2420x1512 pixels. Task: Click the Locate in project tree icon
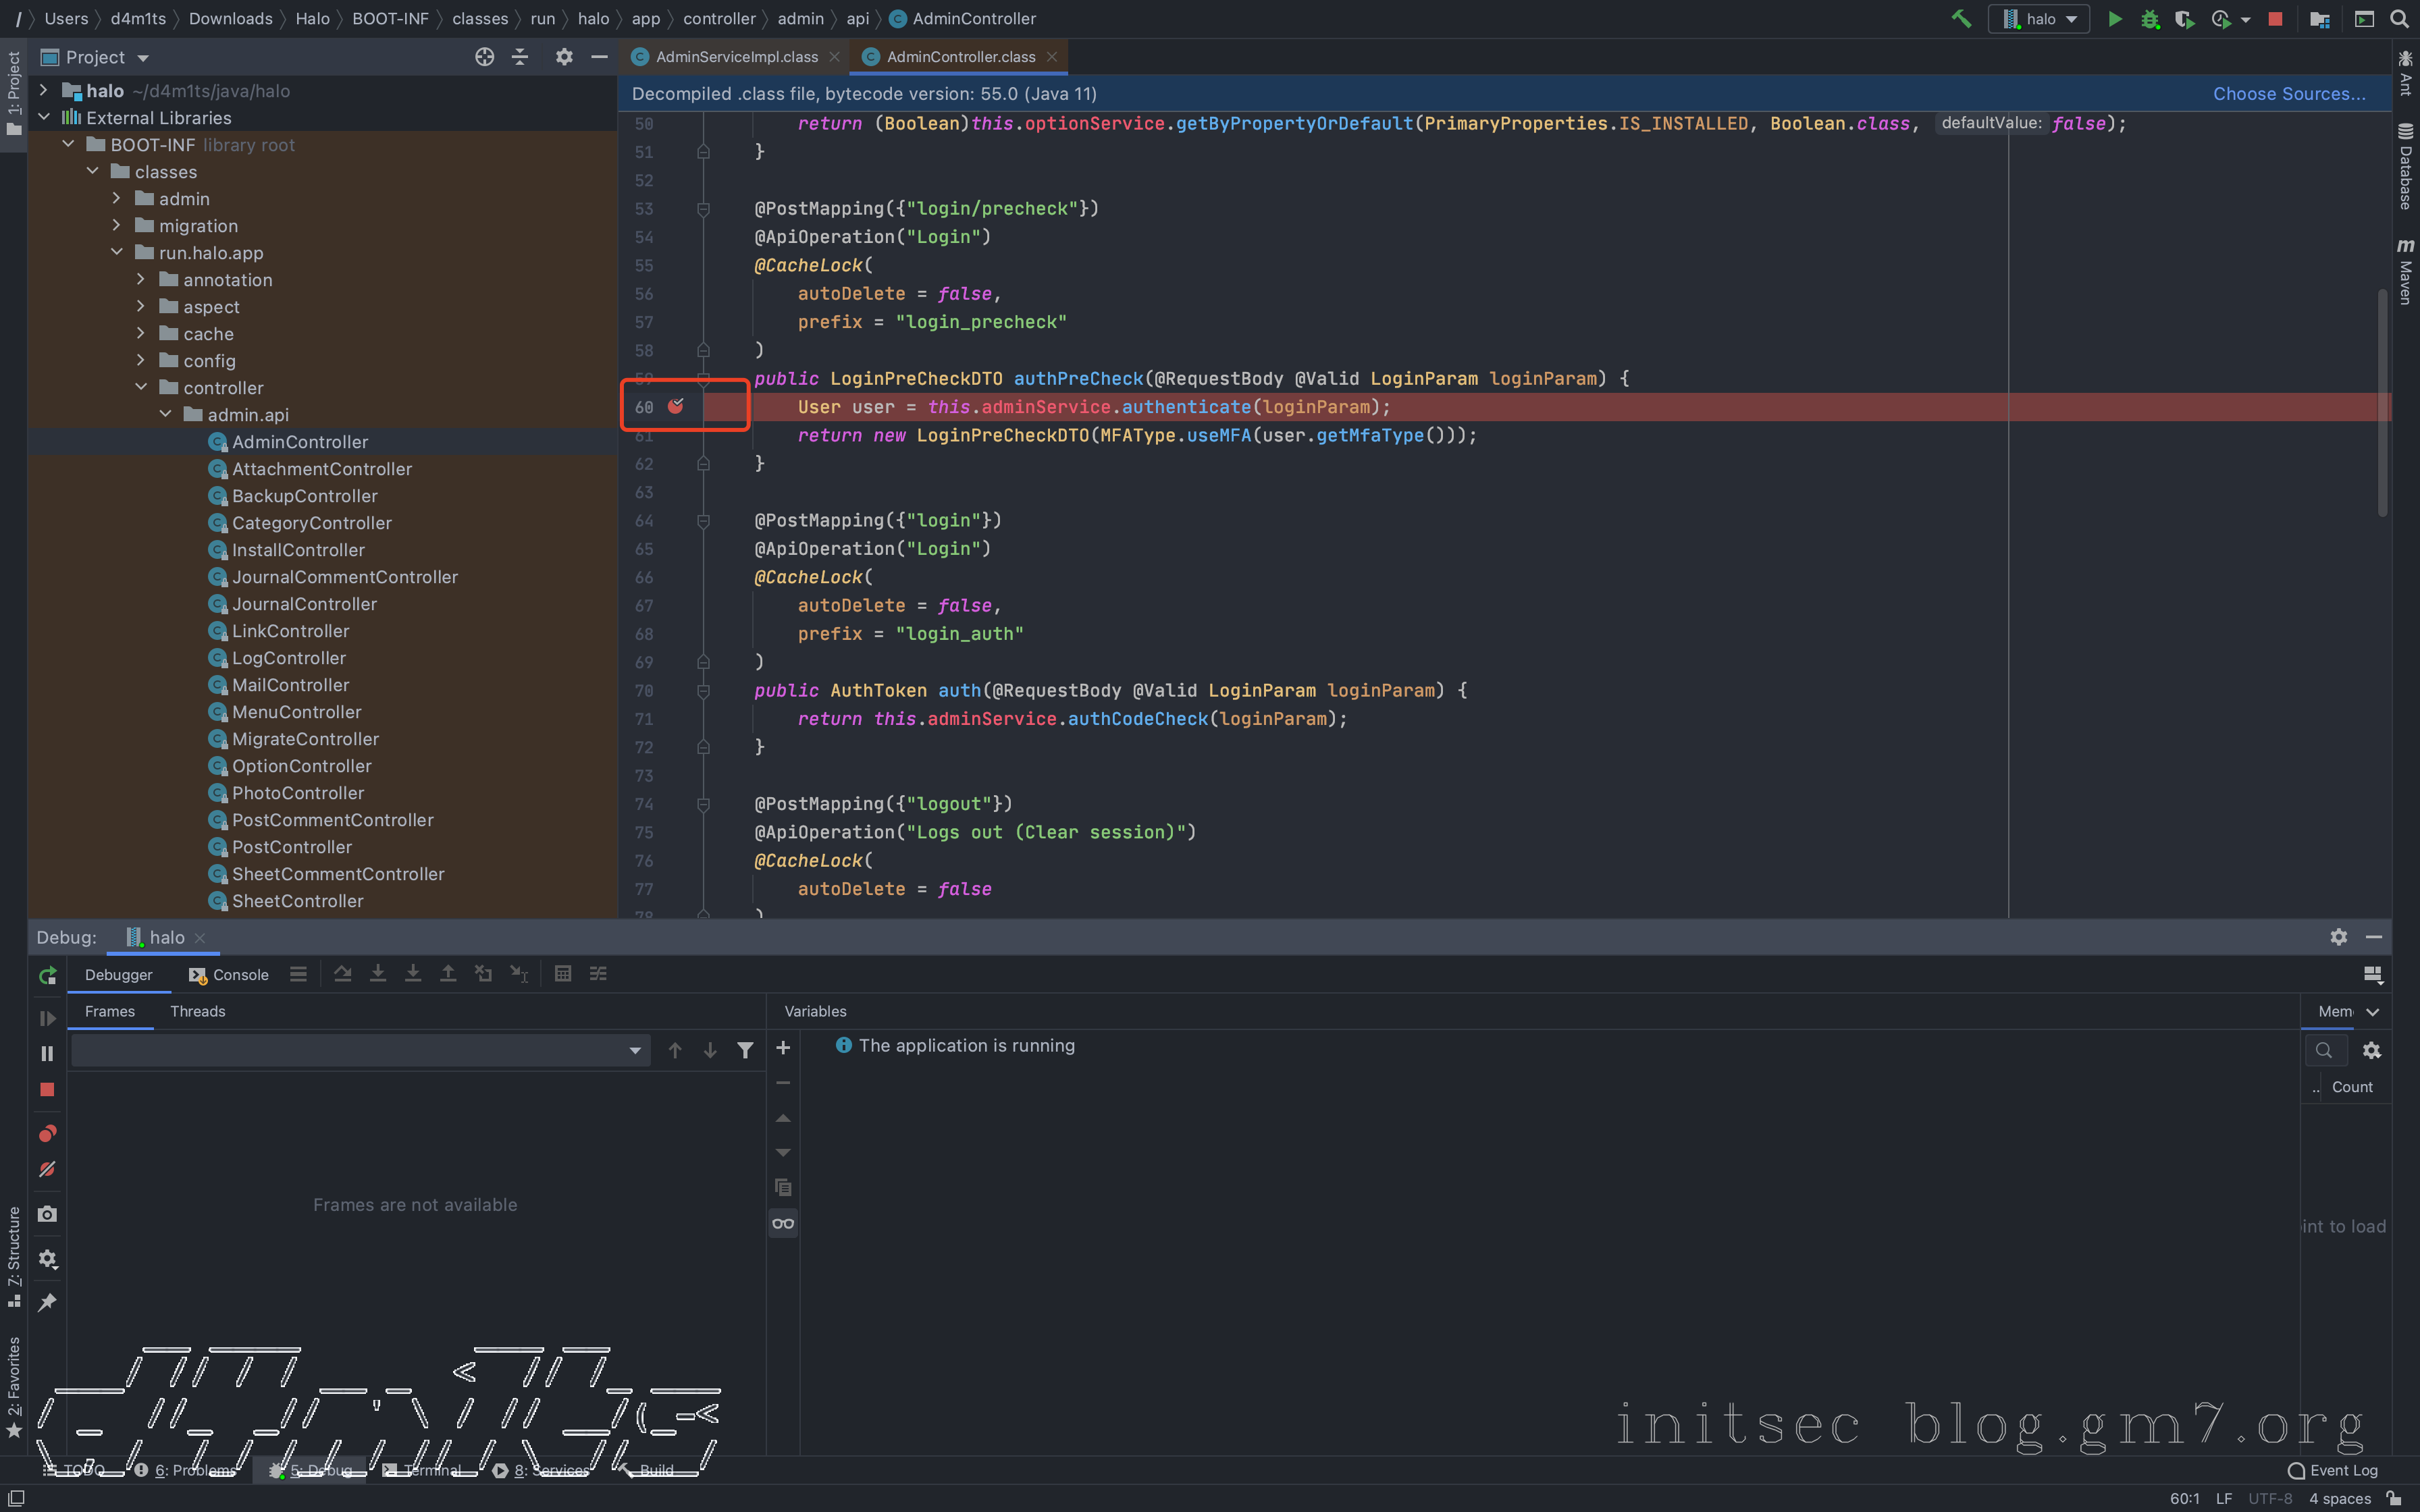484,57
